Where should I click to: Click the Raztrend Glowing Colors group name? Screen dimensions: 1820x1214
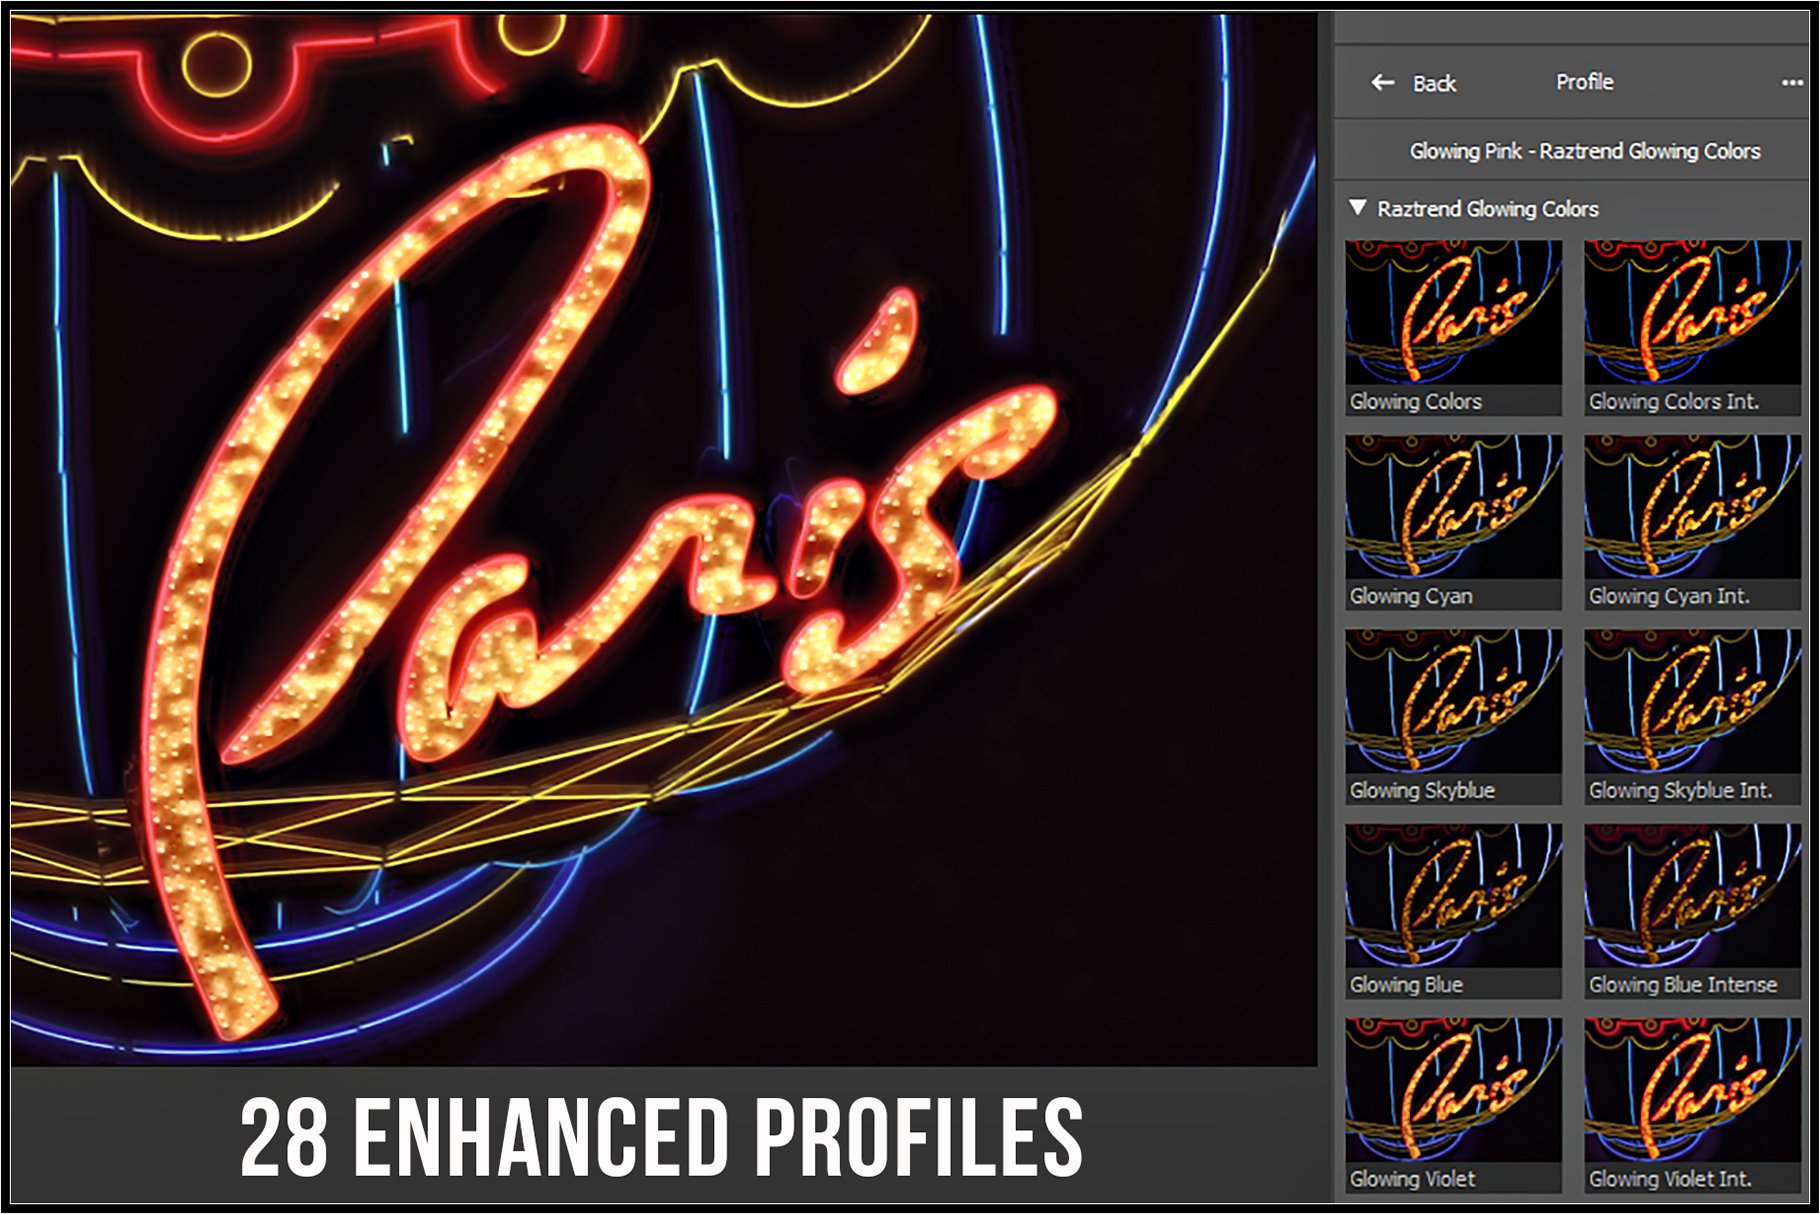(x=1488, y=209)
